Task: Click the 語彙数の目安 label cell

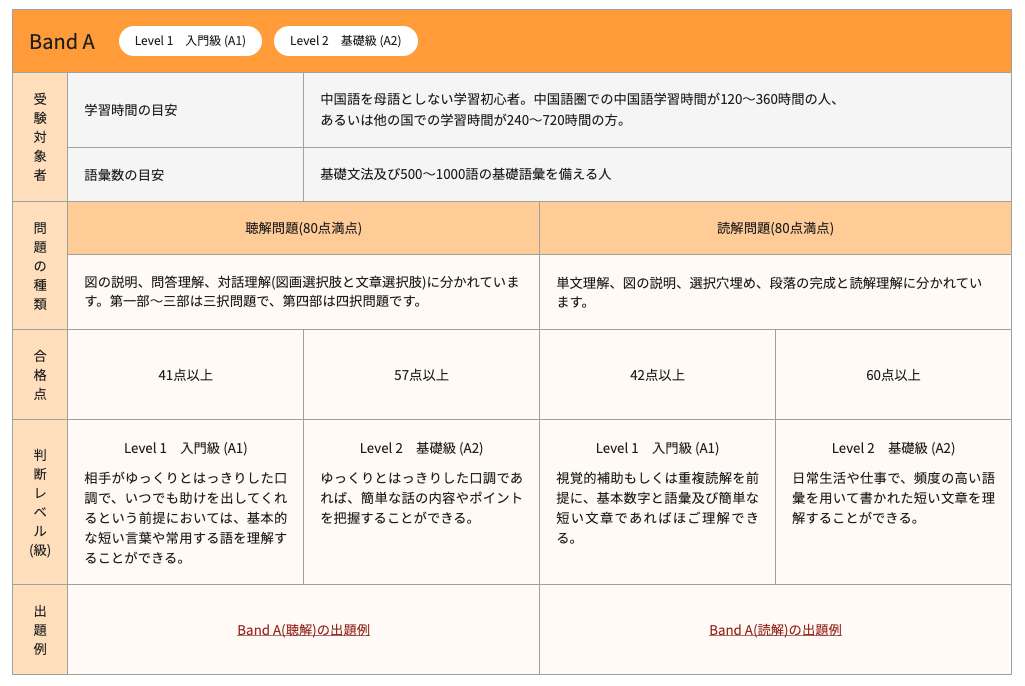Action: point(125,174)
